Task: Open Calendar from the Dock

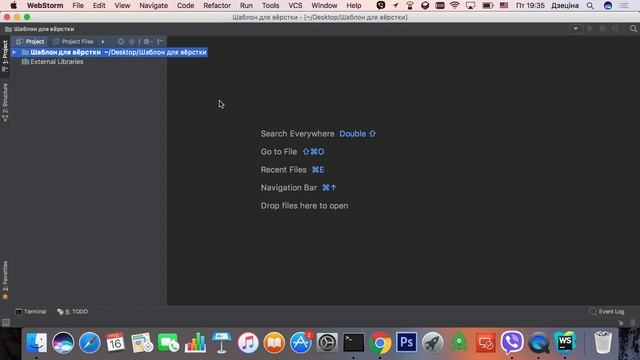Action: (116, 342)
